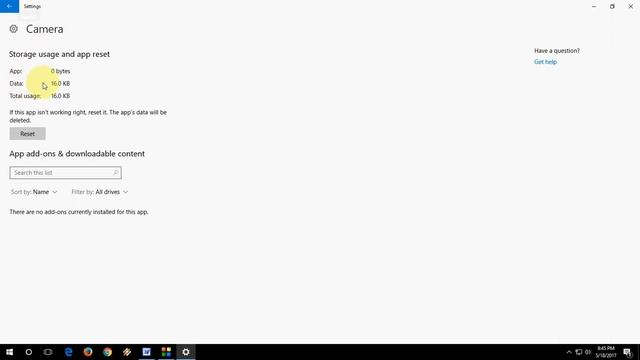
Task: Switch to the four-colored-squares app on the taskbar
Action: (x=166, y=352)
